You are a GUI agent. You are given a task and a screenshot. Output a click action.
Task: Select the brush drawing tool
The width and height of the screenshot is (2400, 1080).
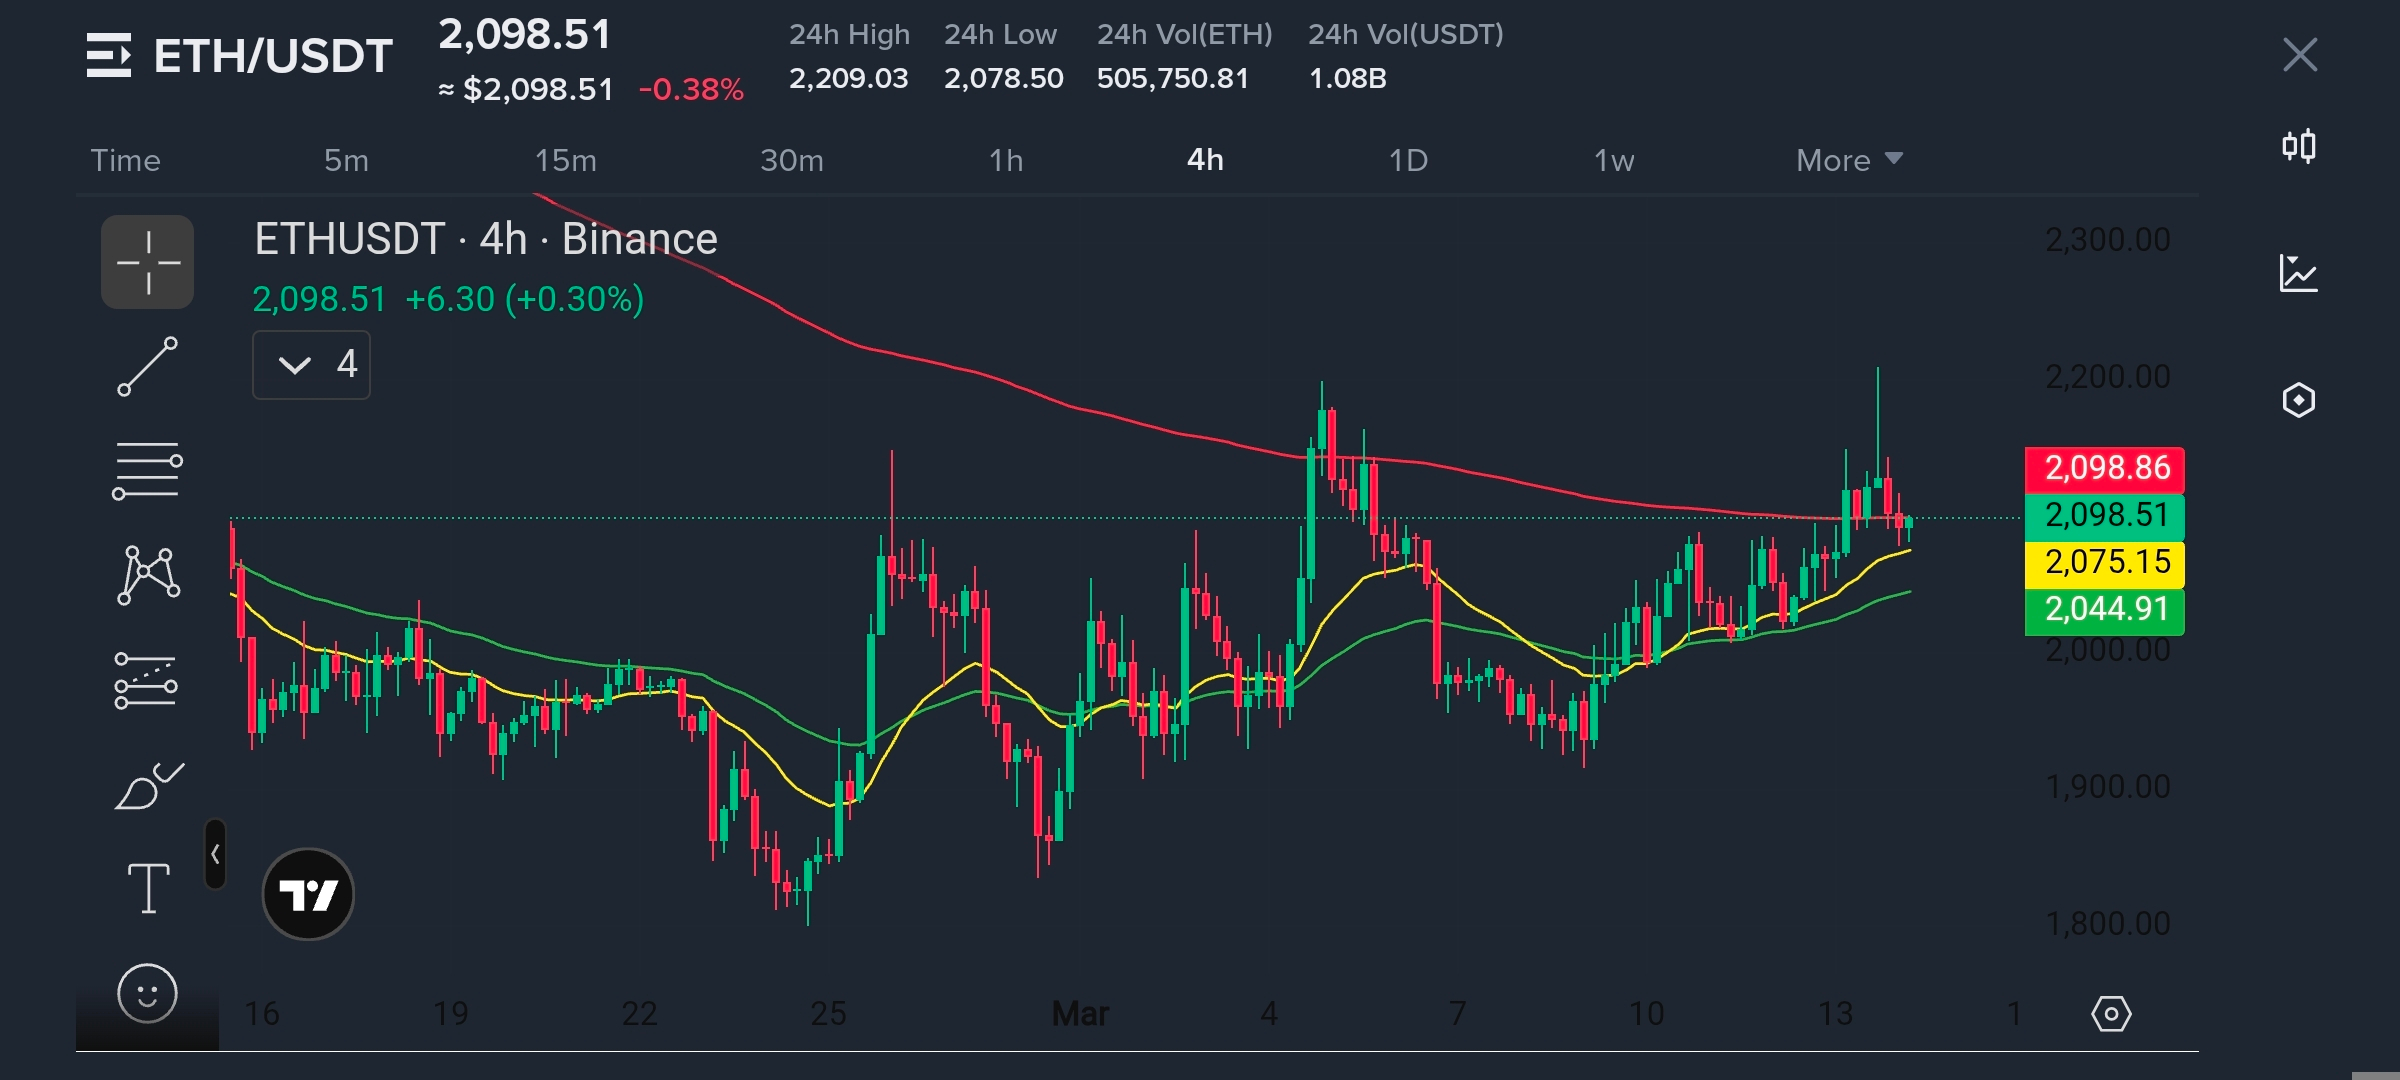click(148, 786)
